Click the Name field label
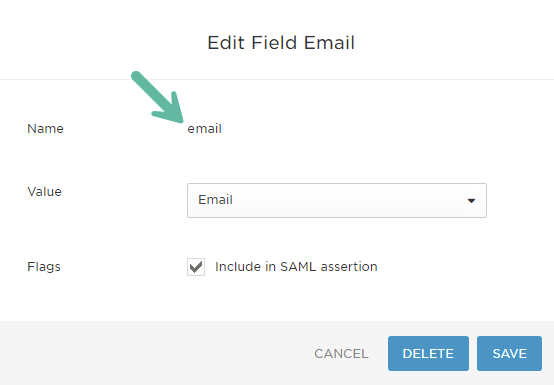 (x=45, y=129)
